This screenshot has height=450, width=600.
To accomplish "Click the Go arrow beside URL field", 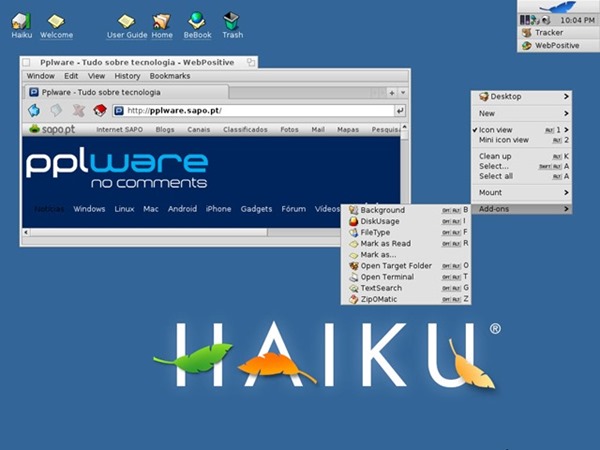I will pyautogui.click(x=400, y=111).
